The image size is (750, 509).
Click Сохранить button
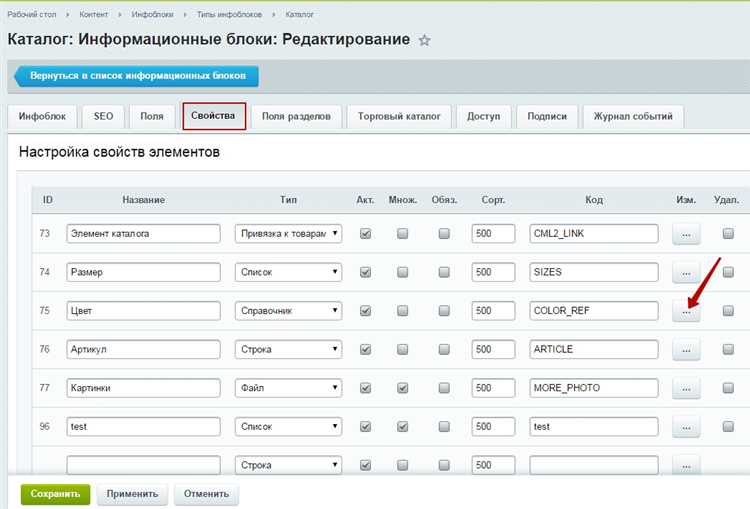point(55,494)
